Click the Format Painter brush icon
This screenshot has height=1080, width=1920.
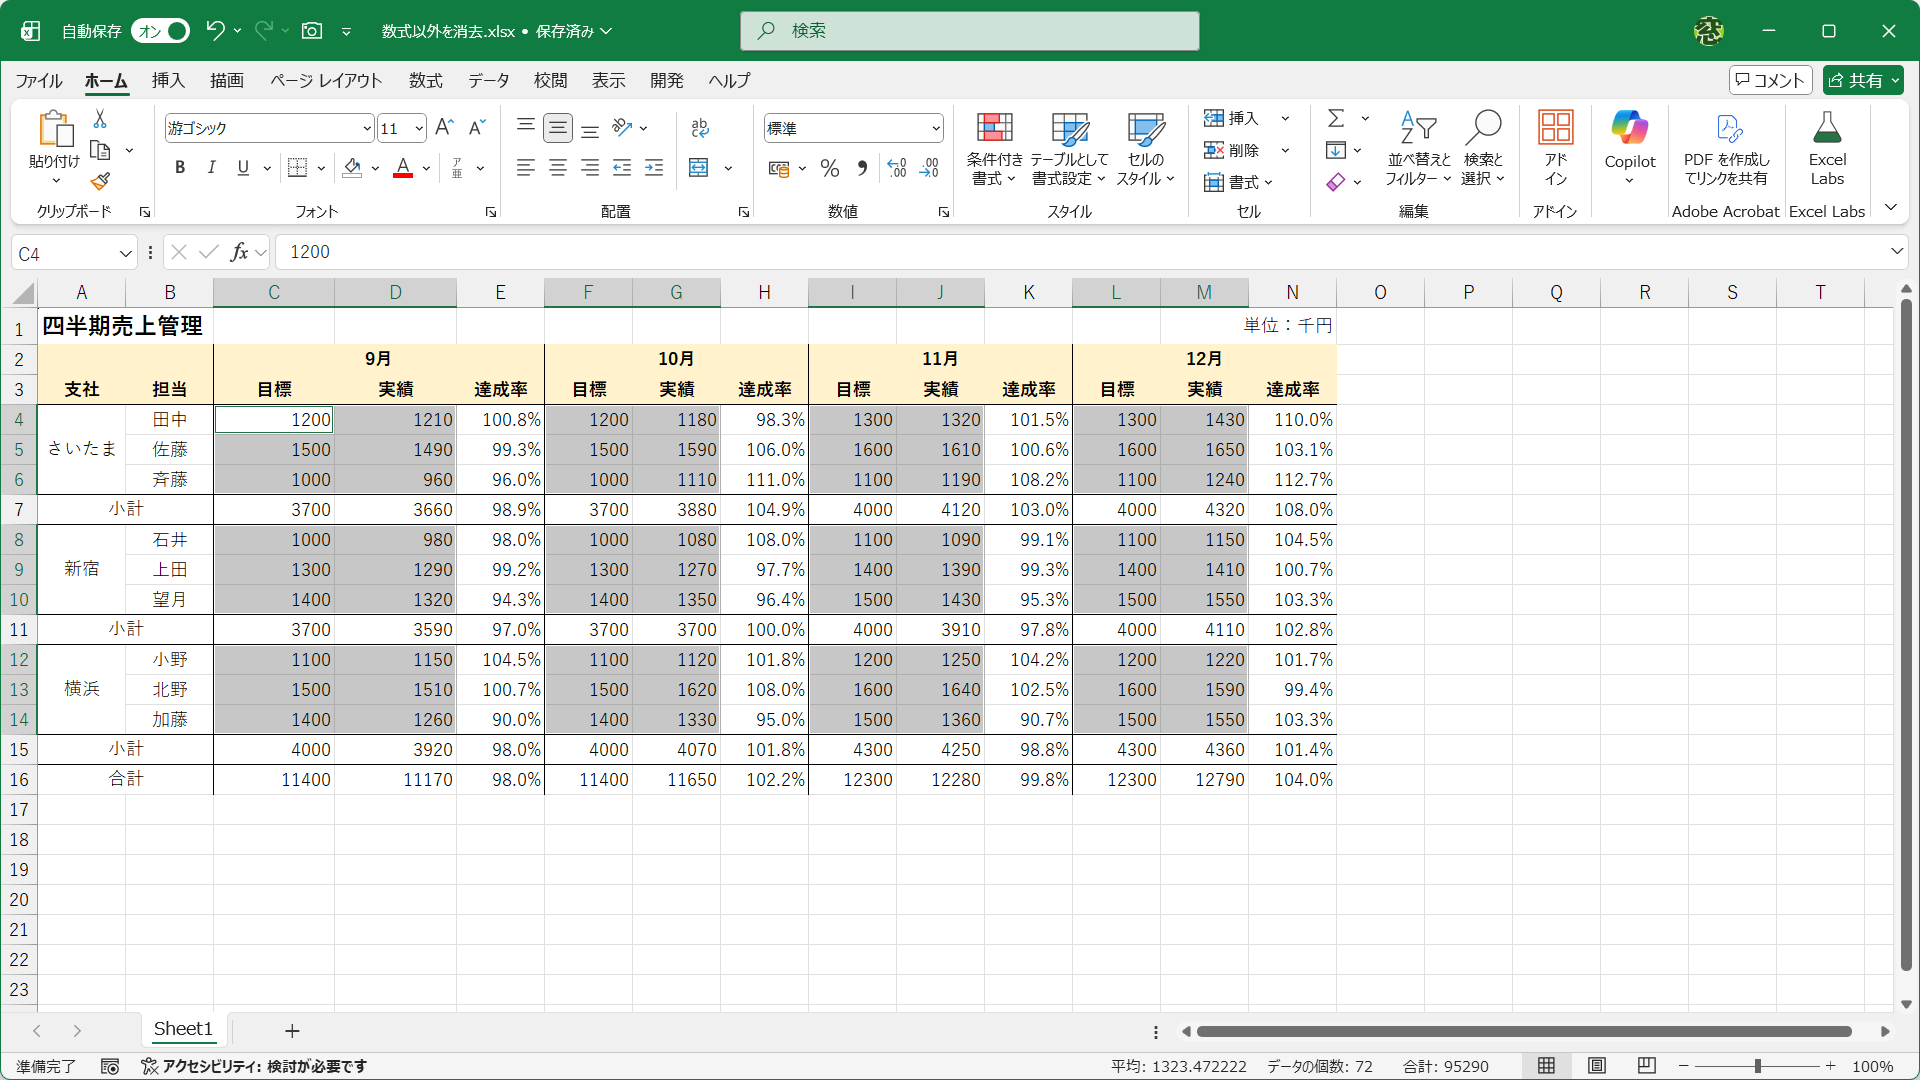[100, 182]
